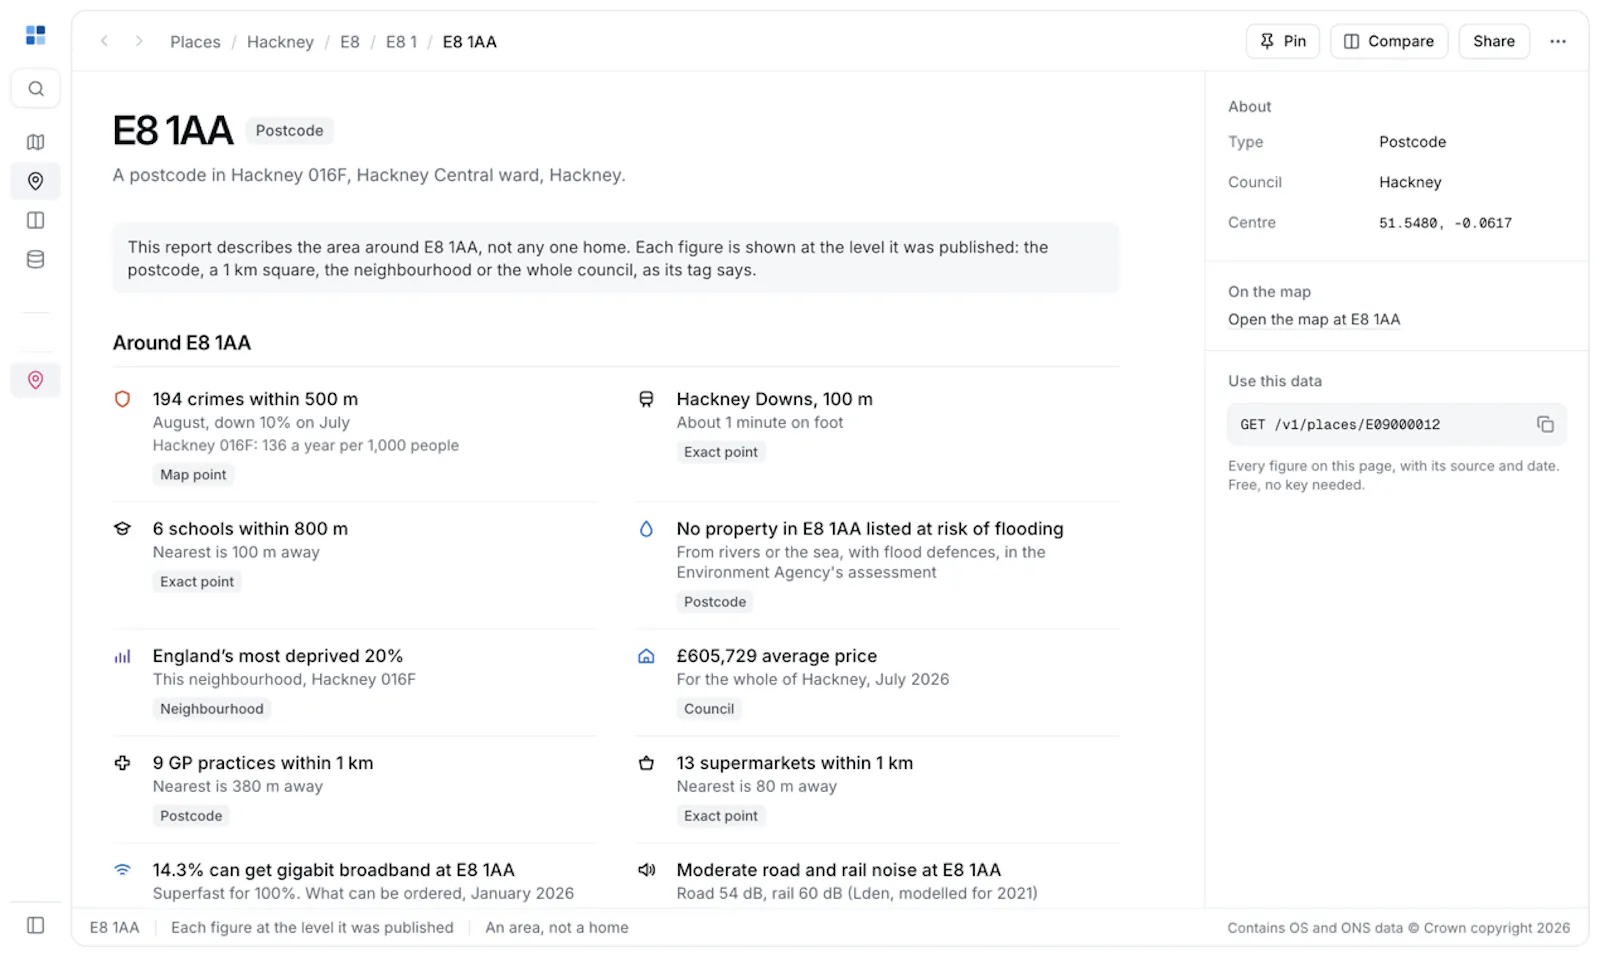Open the database icon in the sidebar

pyautogui.click(x=35, y=259)
